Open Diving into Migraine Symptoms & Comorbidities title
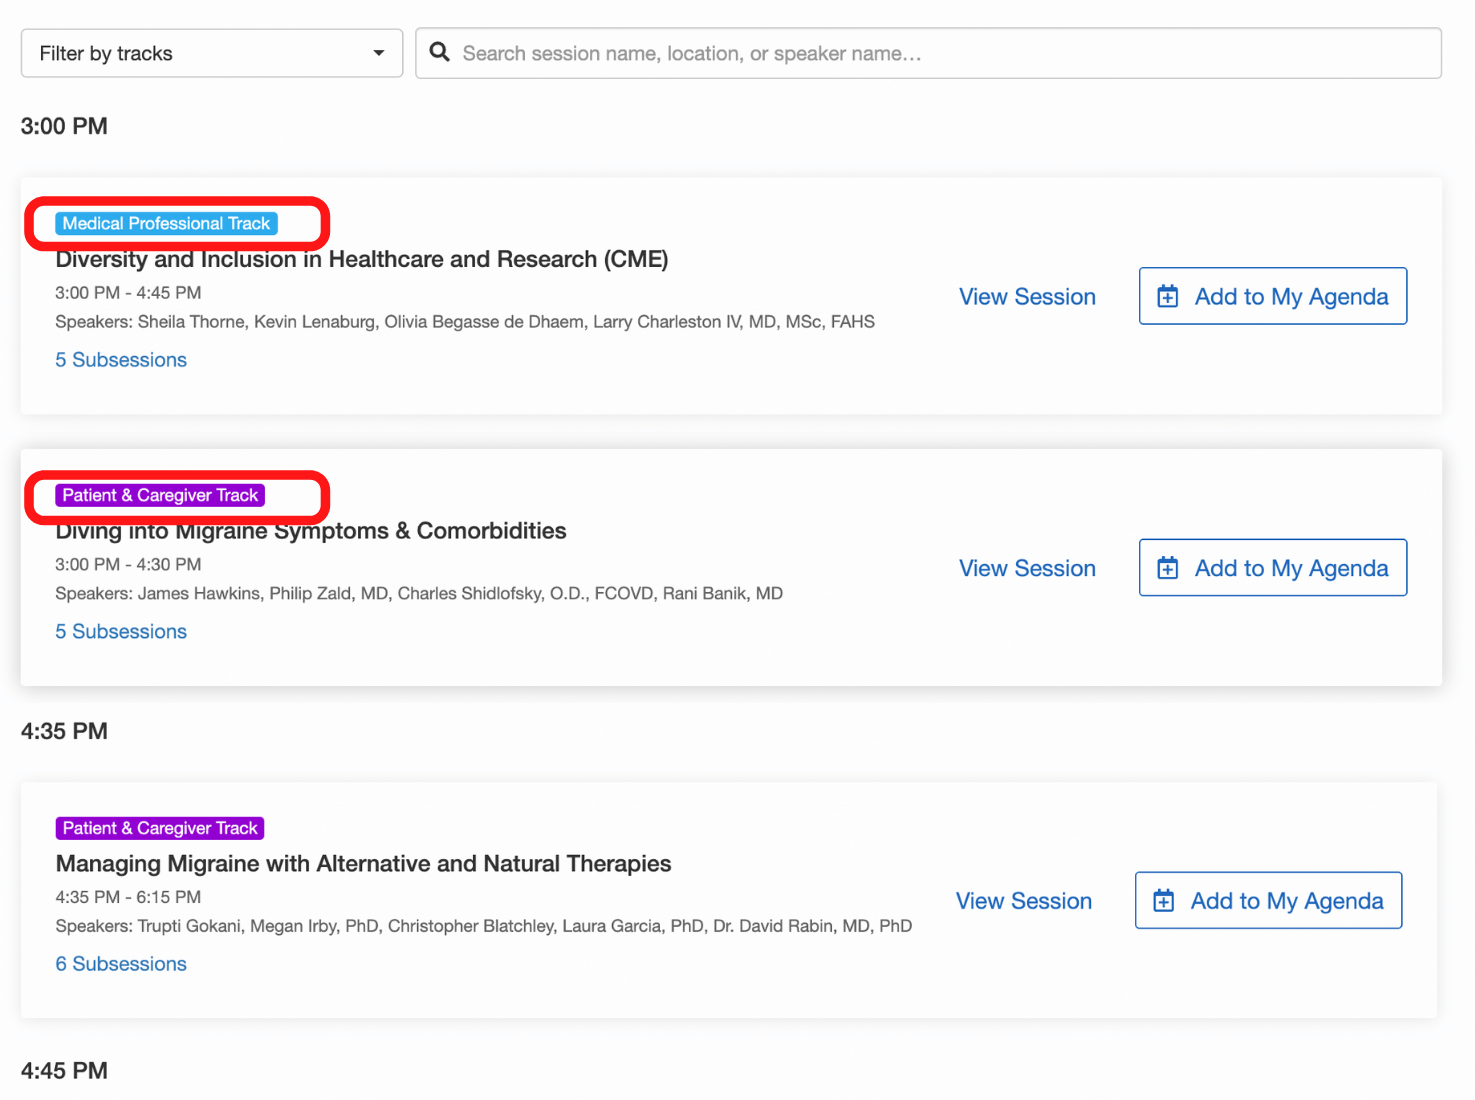Screen dimensions: 1475x1100 [x=311, y=531]
